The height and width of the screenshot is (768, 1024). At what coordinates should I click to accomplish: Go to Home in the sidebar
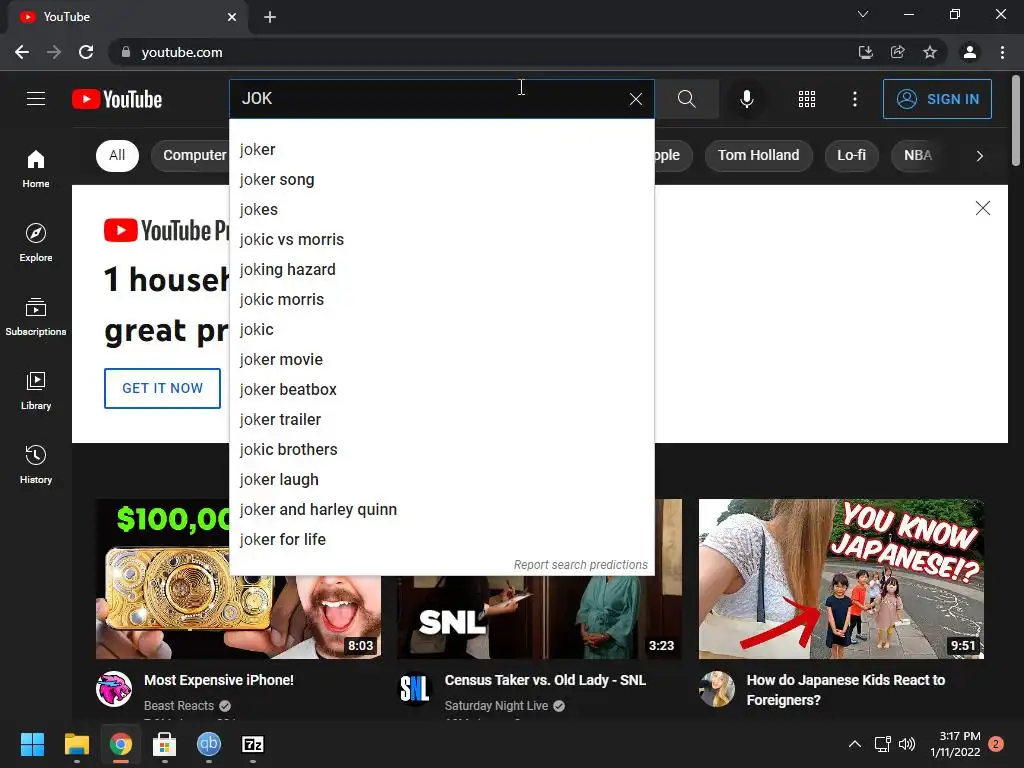(36, 168)
